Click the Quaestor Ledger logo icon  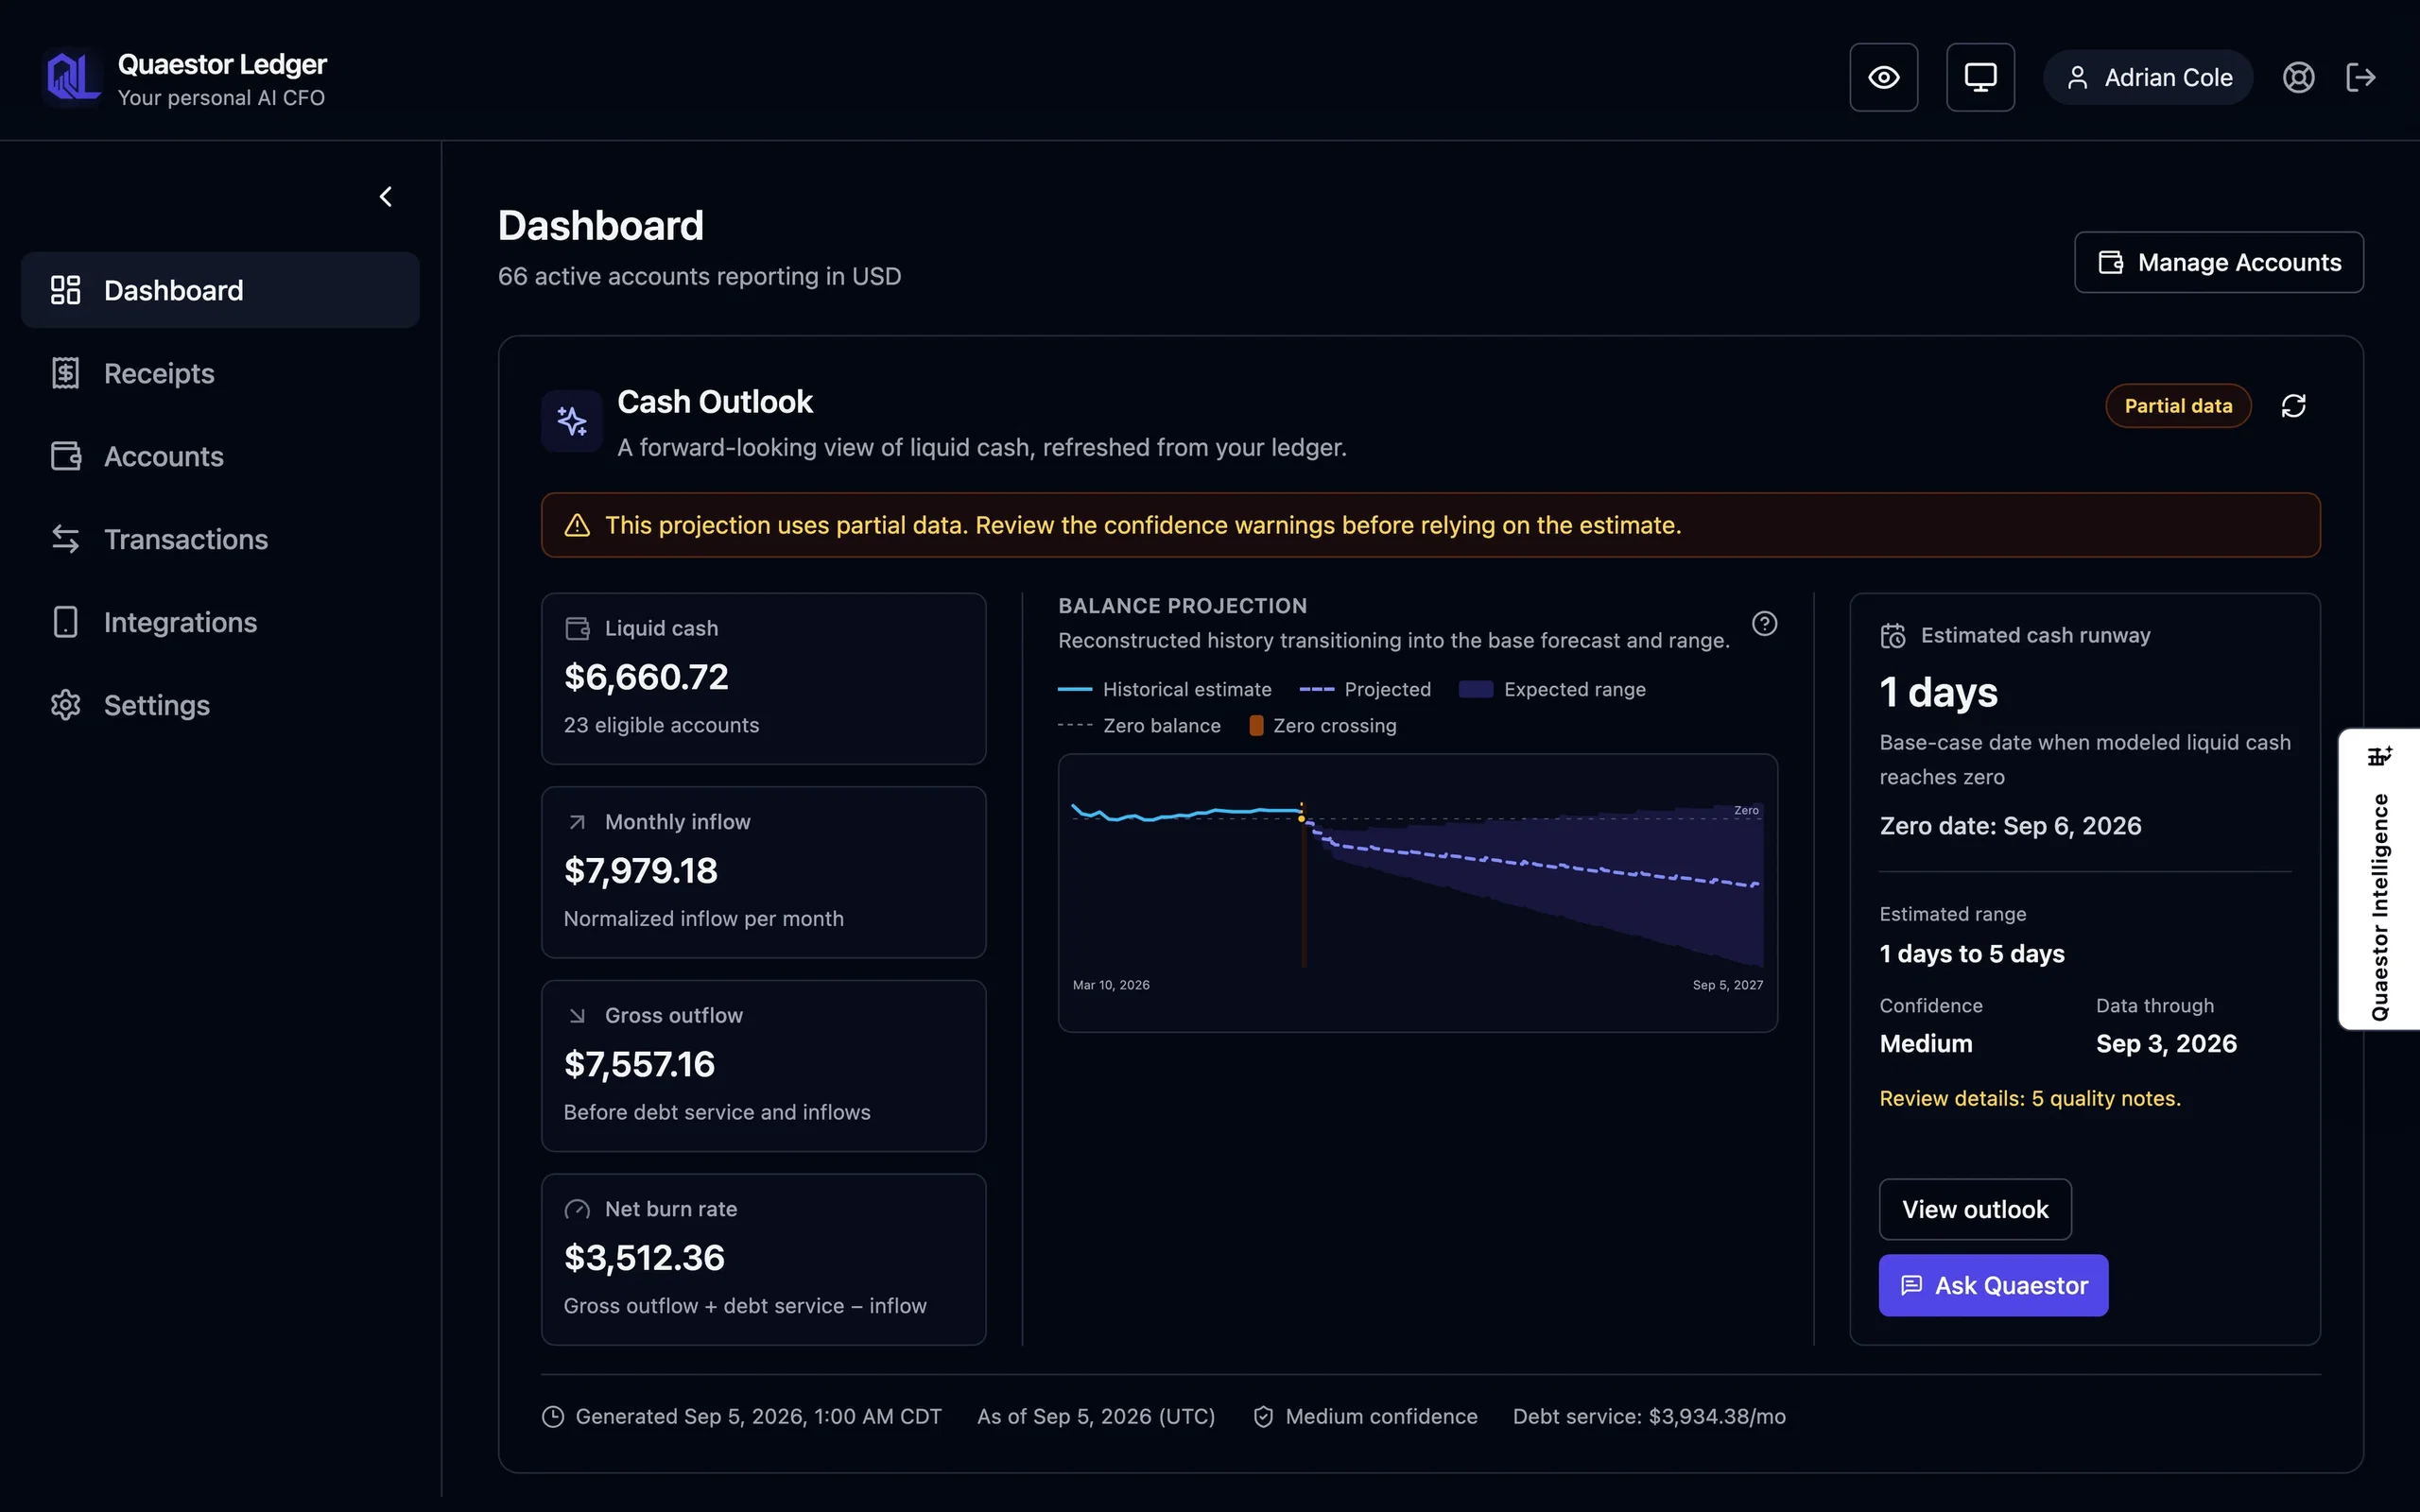tap(73, 77)
